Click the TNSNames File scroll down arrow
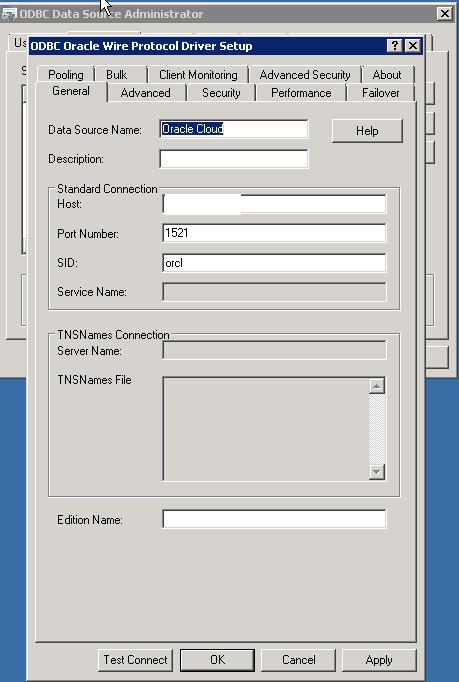Viewport: 459px width, 682px height. click(x=377, y=471)
